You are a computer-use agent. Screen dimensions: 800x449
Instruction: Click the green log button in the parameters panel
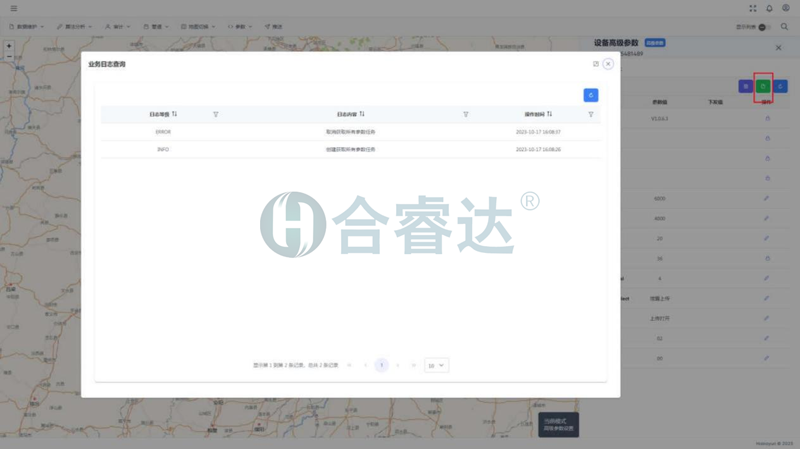[763, 86]
